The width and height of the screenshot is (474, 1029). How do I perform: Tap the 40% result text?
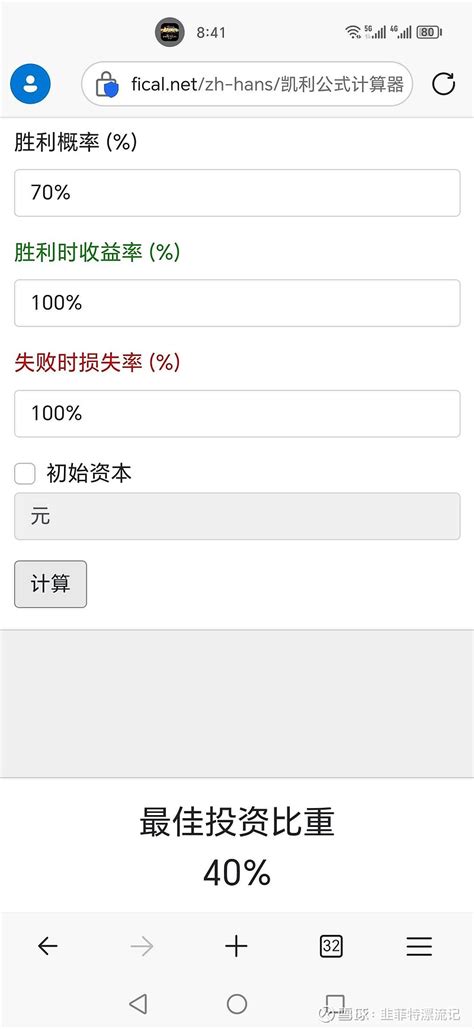(x=237, y=873)
